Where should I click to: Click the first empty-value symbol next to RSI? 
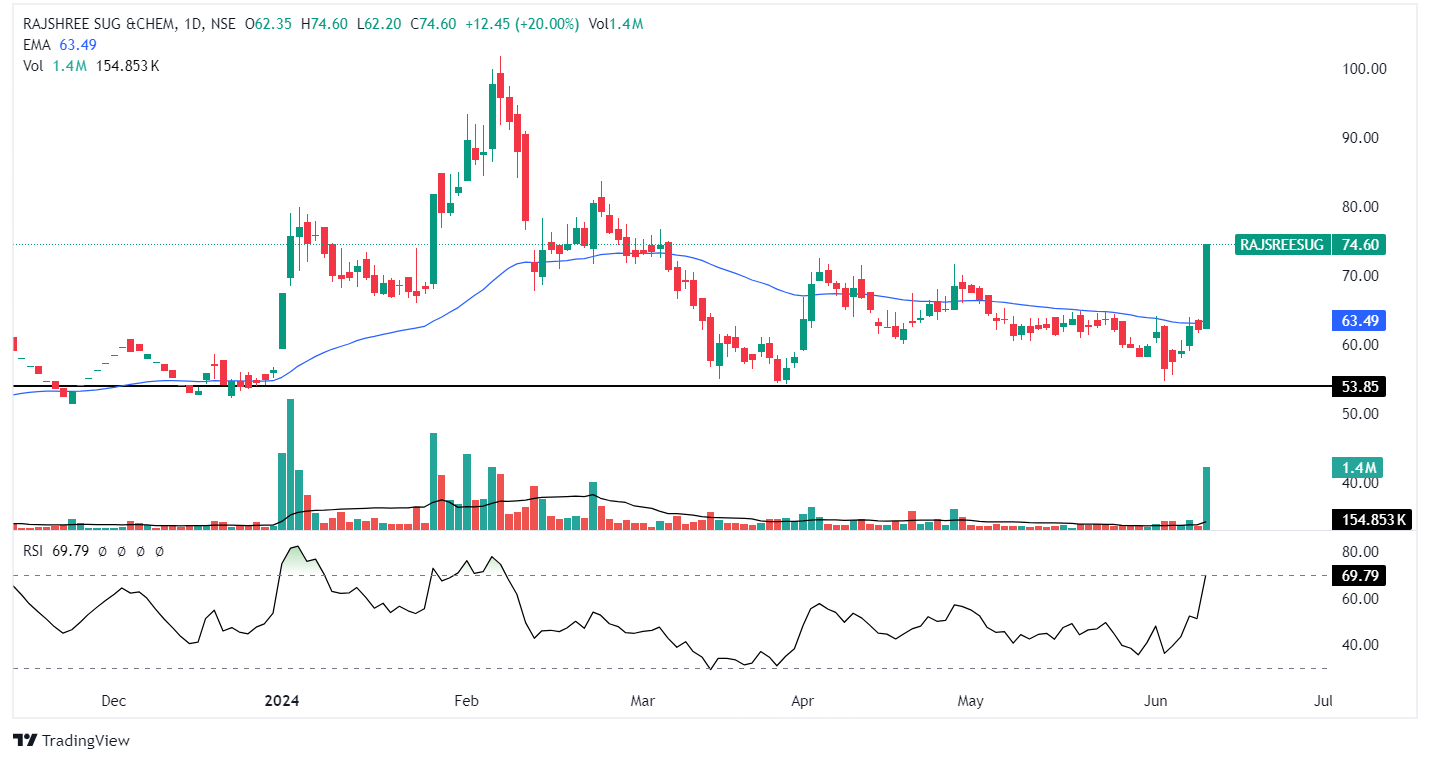tap(103, 551)
